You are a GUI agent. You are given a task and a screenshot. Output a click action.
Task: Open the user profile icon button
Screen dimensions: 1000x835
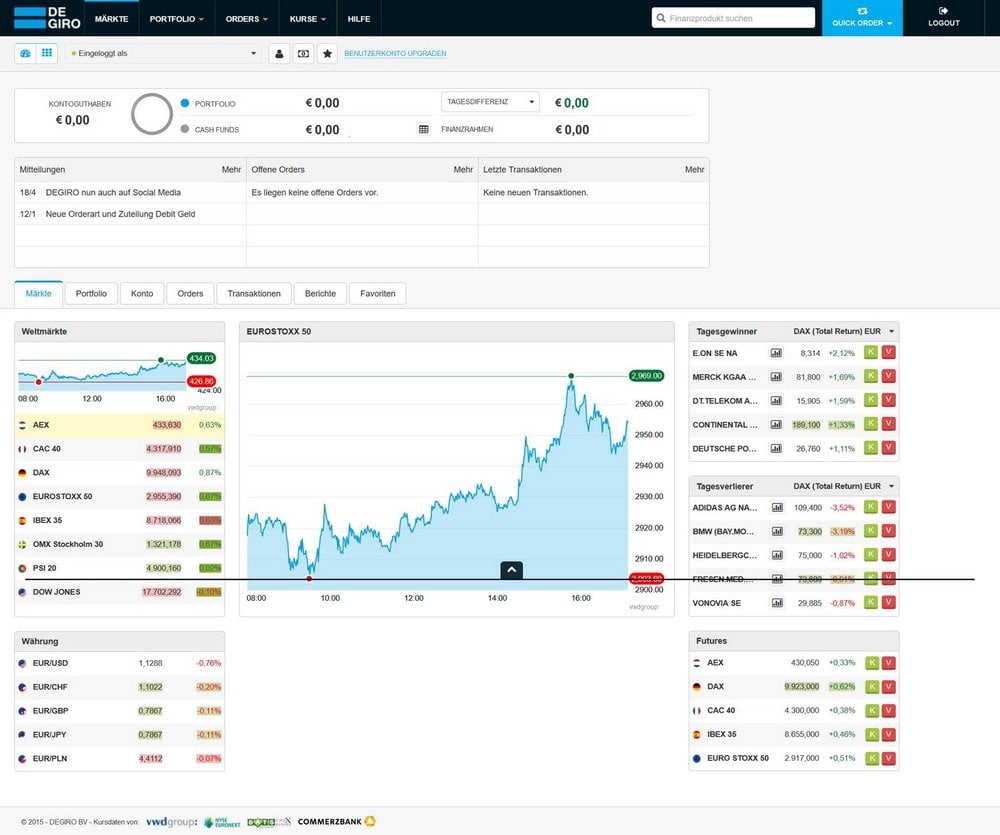(x=279, y=54)
